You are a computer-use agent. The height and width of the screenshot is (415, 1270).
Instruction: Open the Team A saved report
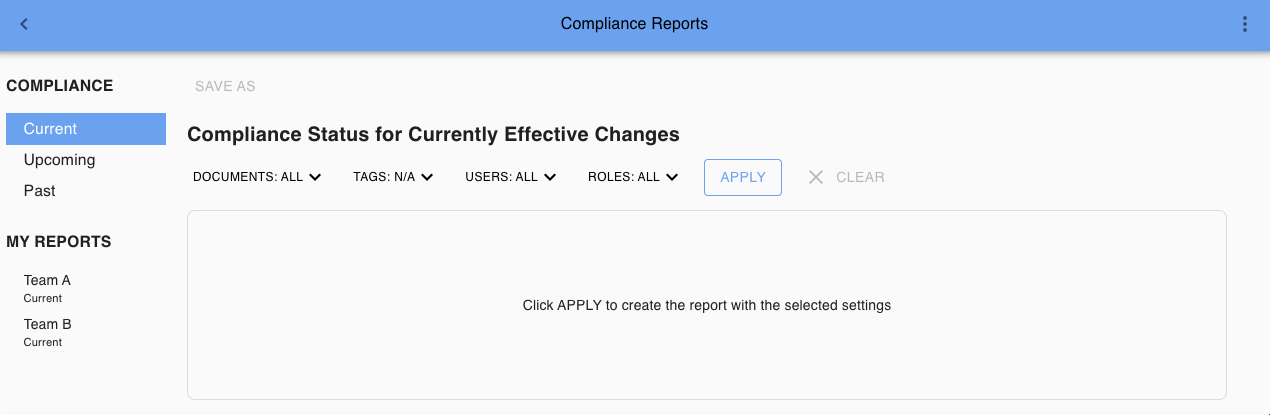[48, 287]
